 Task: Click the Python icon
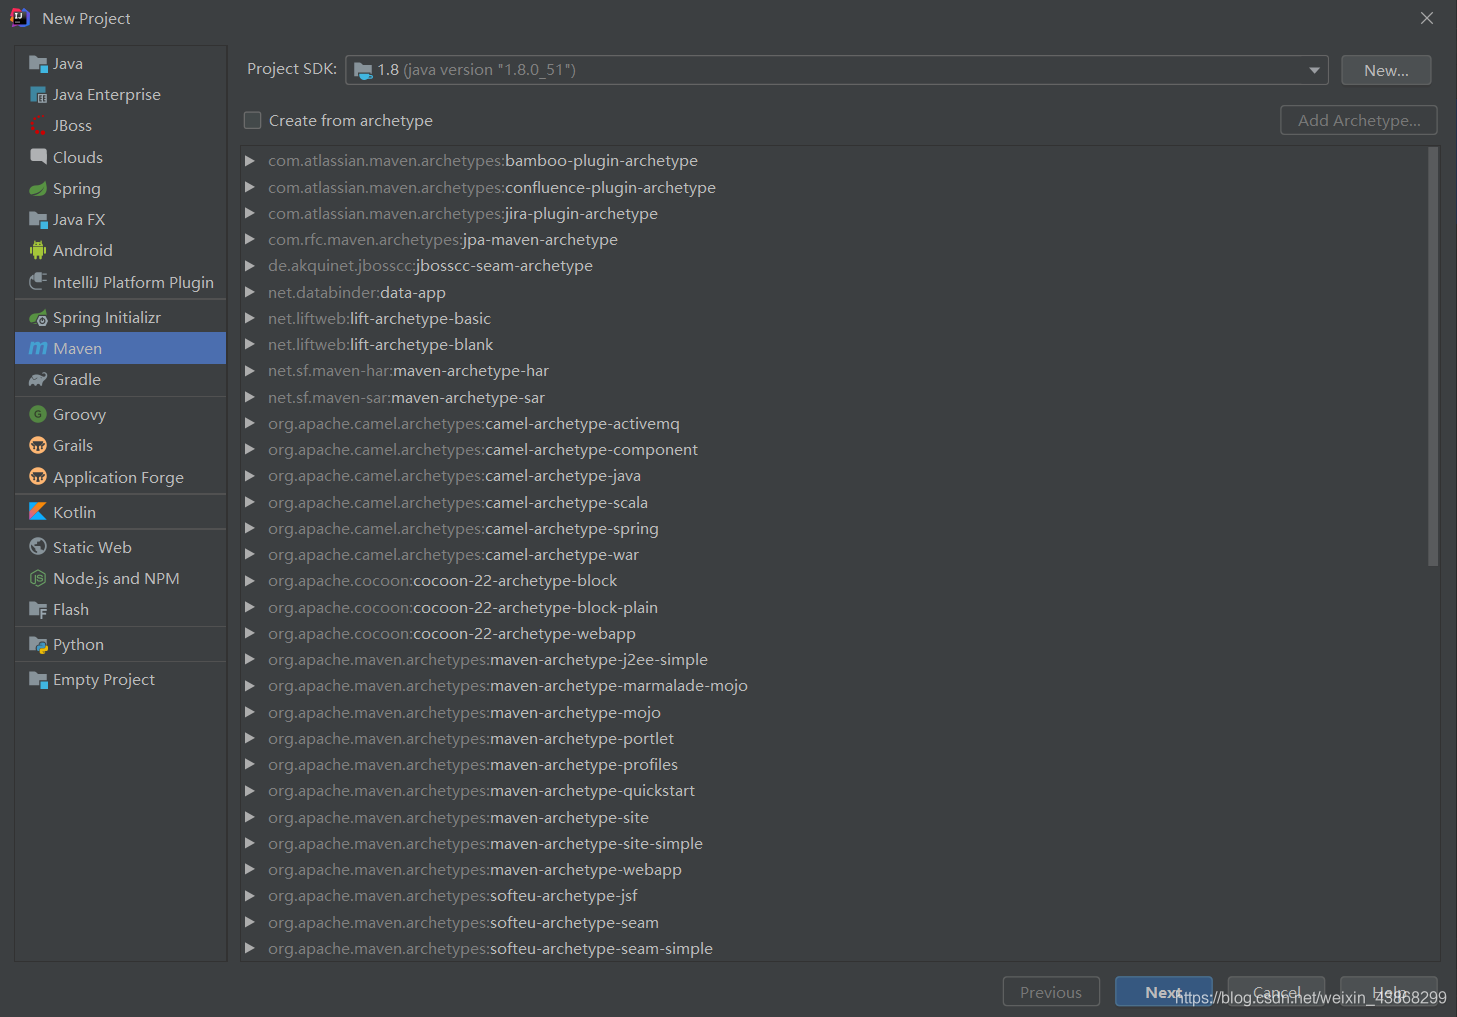pyautogui.click(x=38, y=645)
